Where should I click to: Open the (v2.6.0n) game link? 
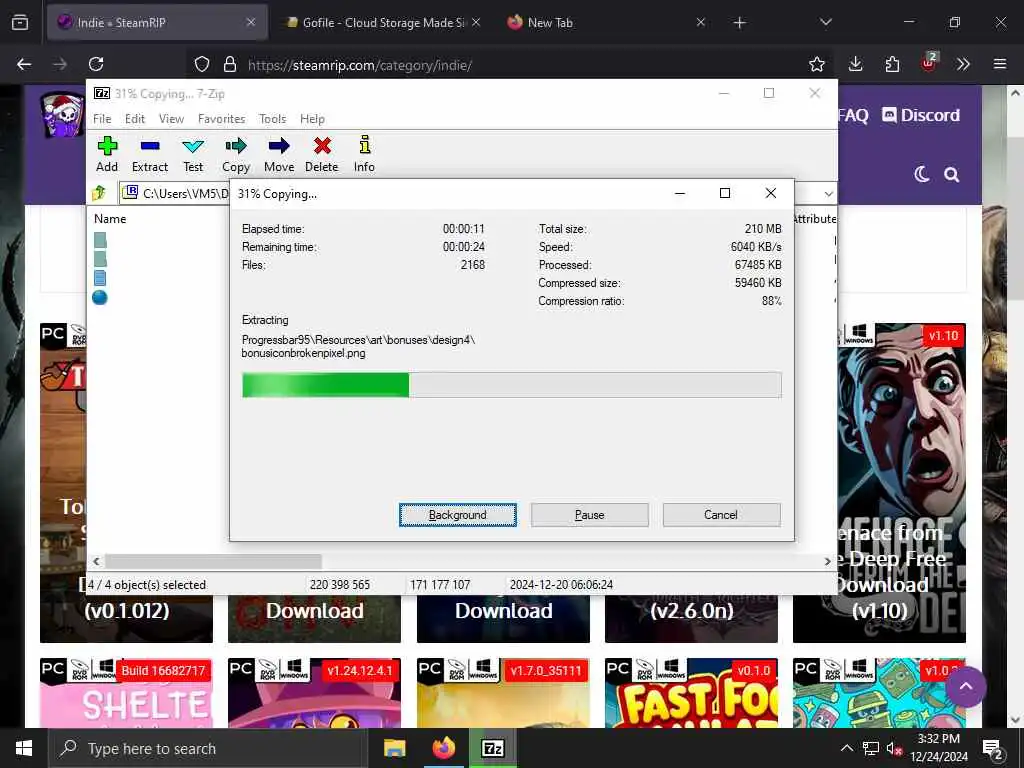(x=692, y=611)
